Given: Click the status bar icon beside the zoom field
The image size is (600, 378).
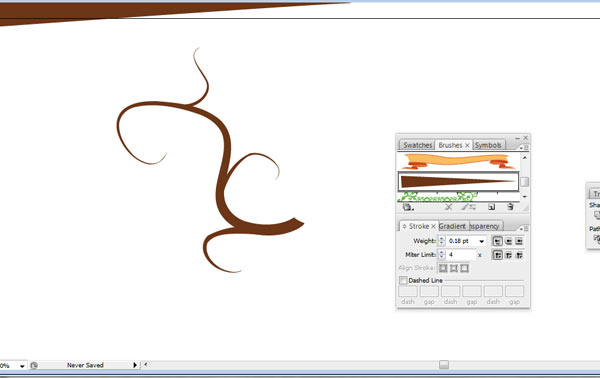Looking at the screenshot, I should pyautogui.click(x=34, y=365).
